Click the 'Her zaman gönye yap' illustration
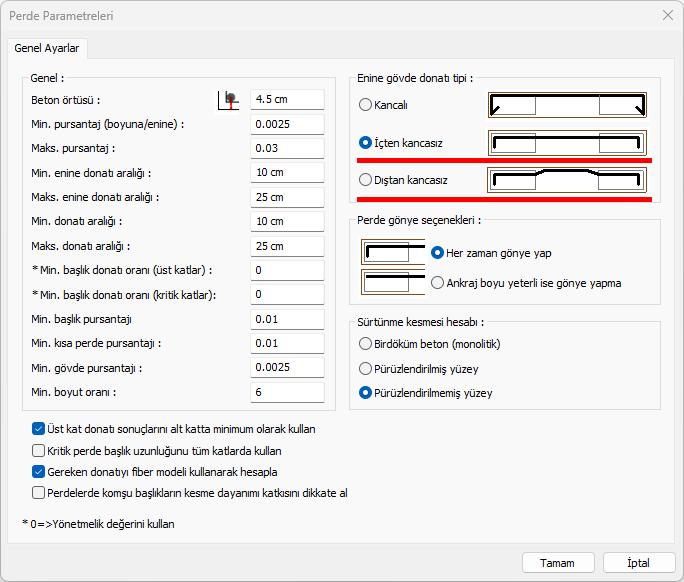Viewport: 684px width, 582px height. (x=386, y=253)
